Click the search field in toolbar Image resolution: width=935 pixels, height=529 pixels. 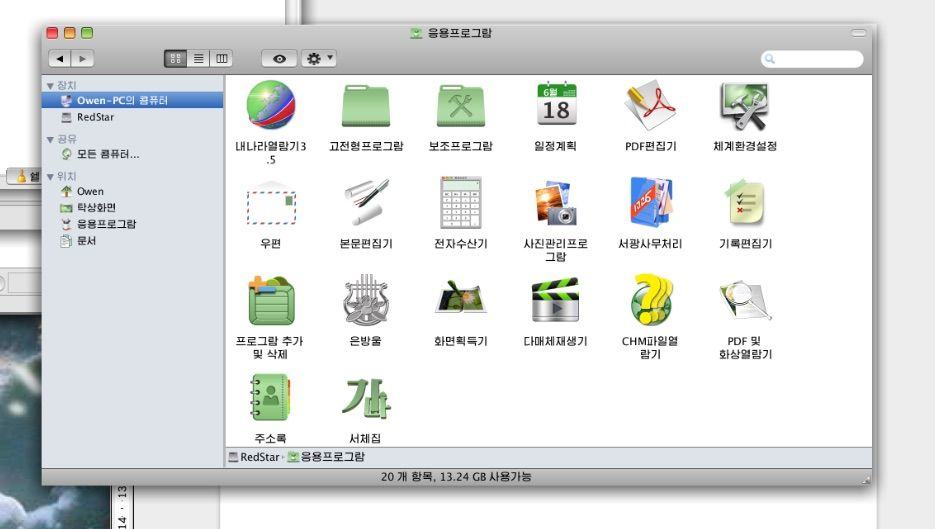814,59
